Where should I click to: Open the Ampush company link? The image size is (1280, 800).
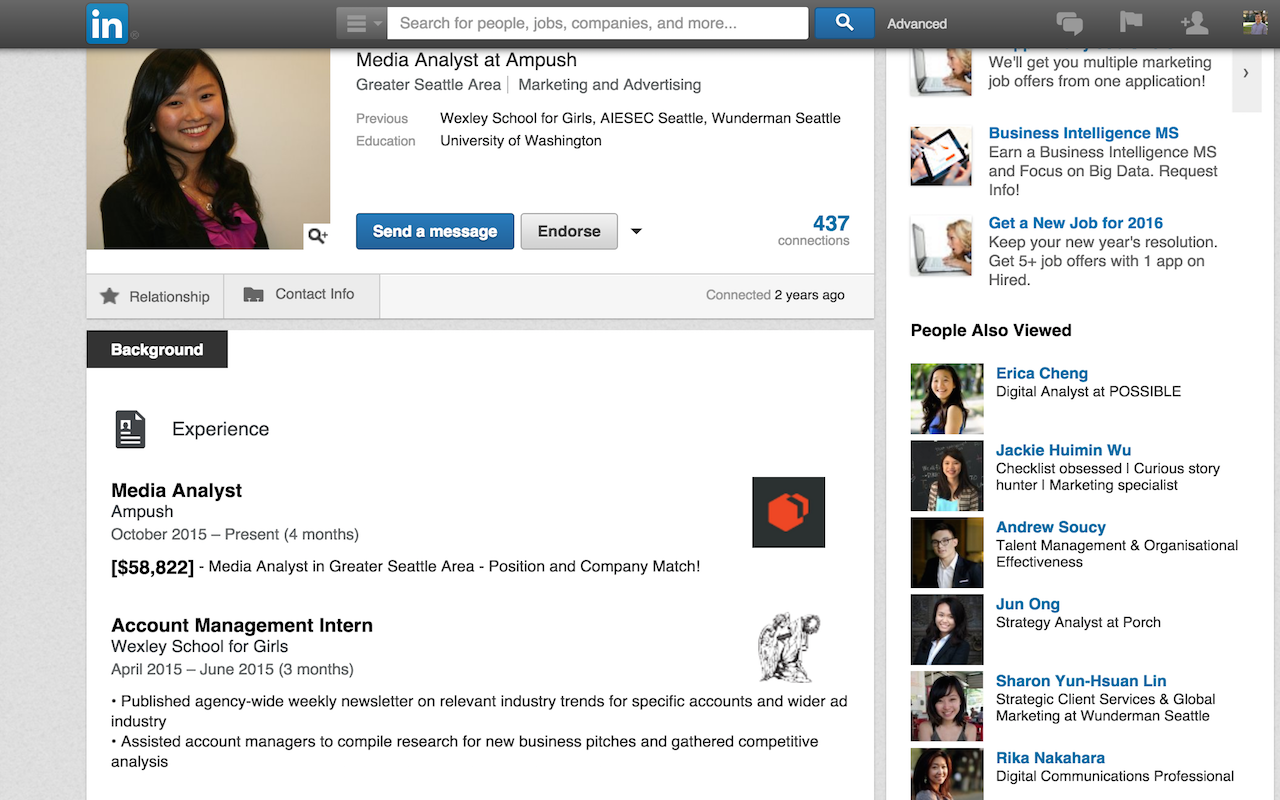coord(142,511)
